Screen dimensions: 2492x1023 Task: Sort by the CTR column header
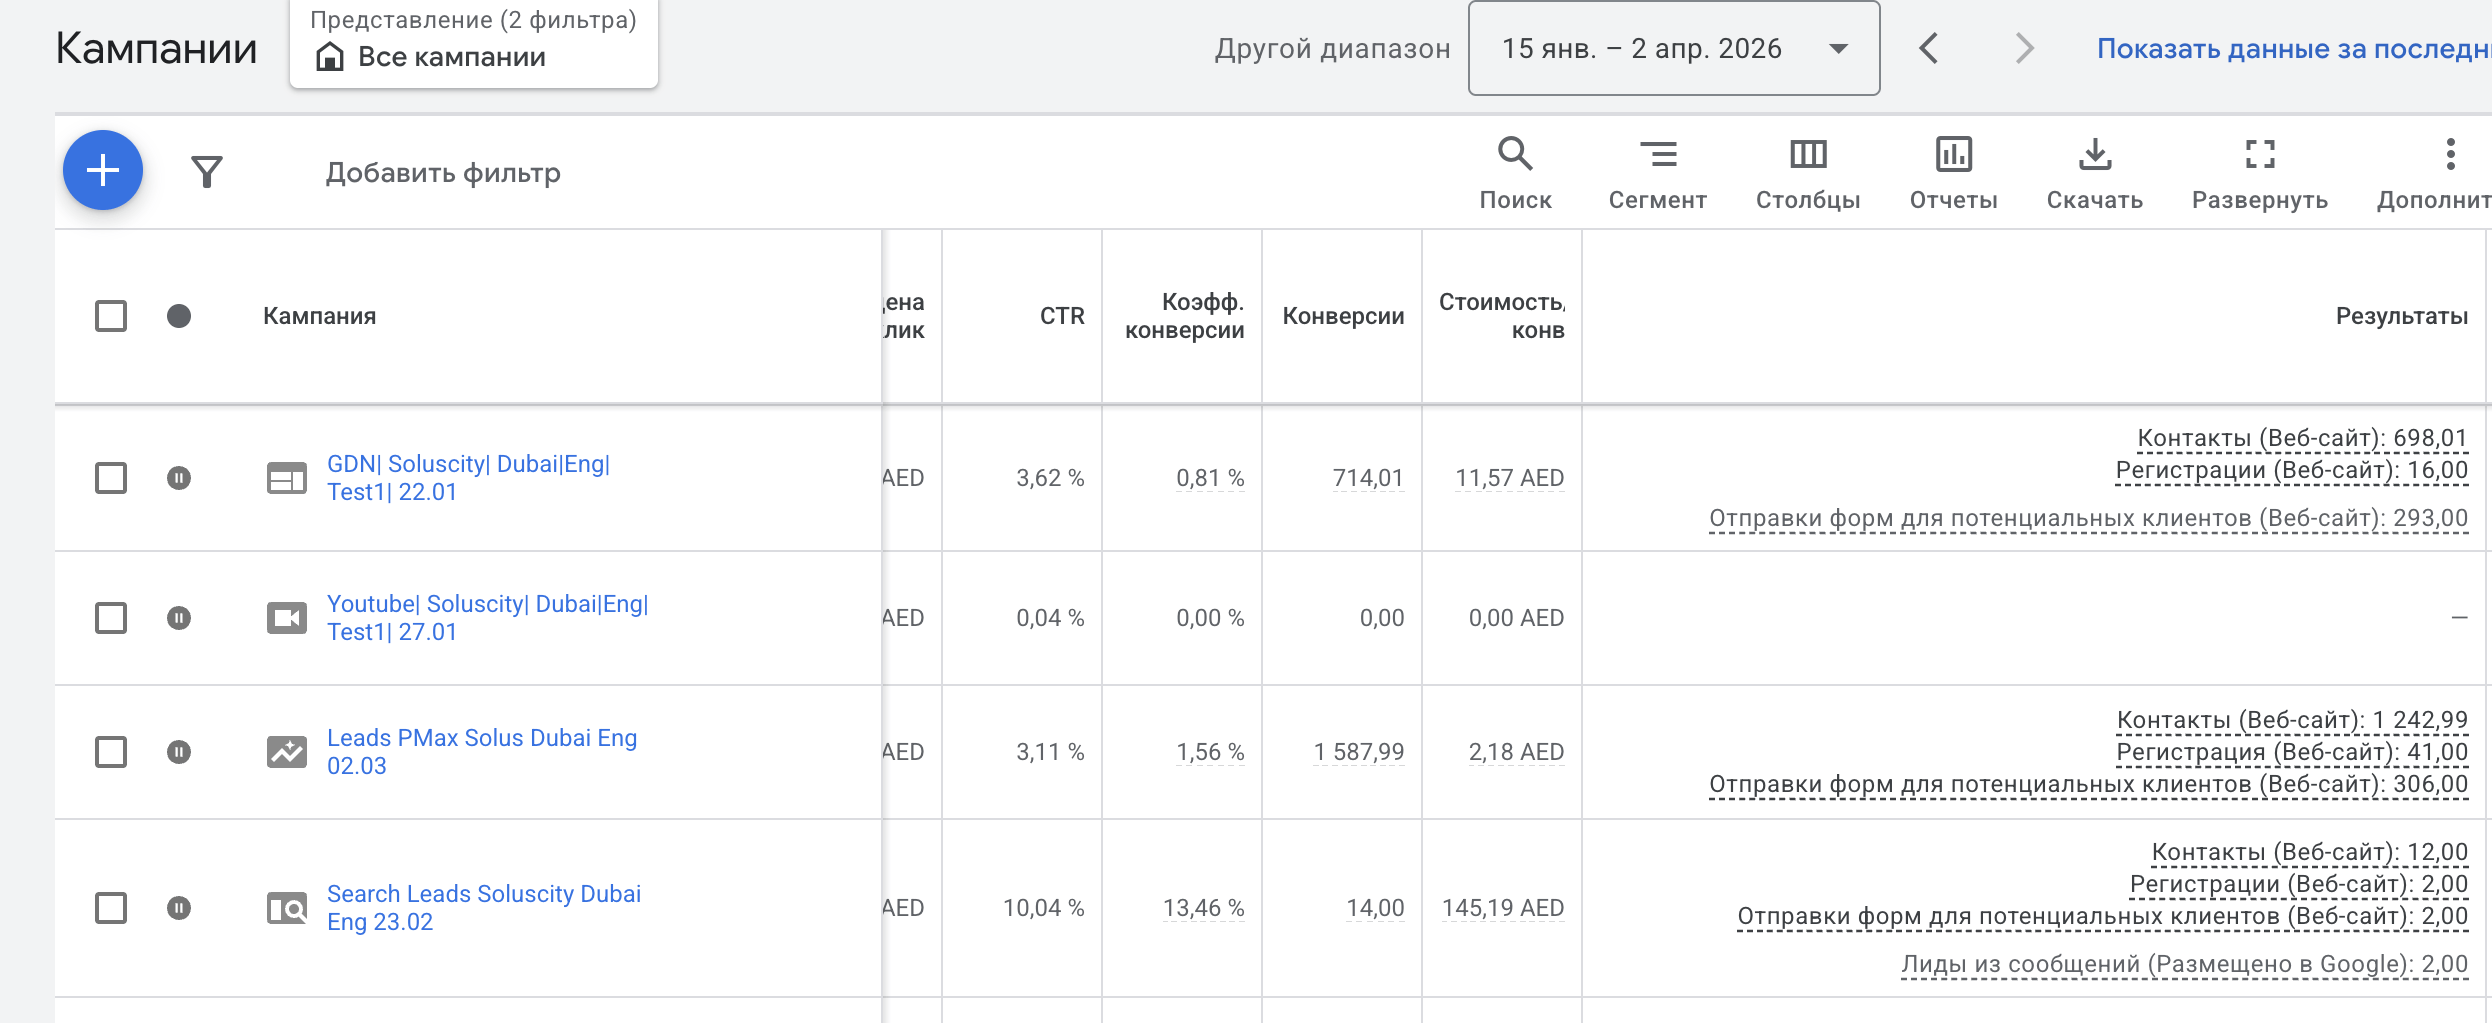pyautogui.click(x=1061, y=316)
